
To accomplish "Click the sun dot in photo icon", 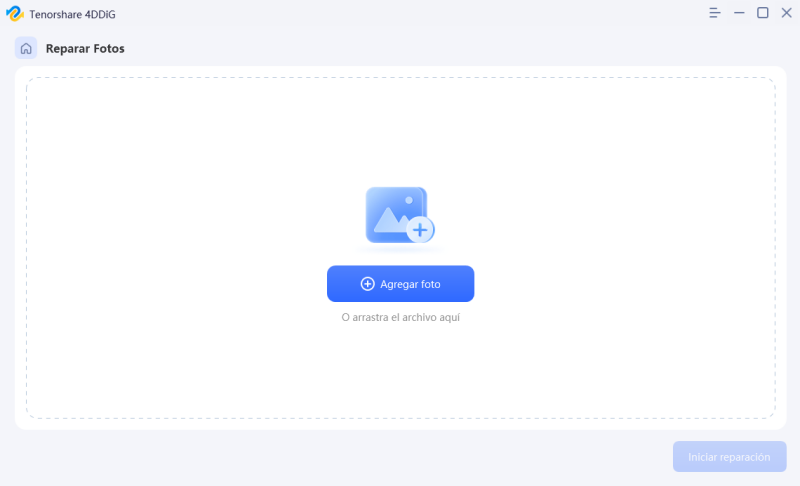I will click(409, 200).
